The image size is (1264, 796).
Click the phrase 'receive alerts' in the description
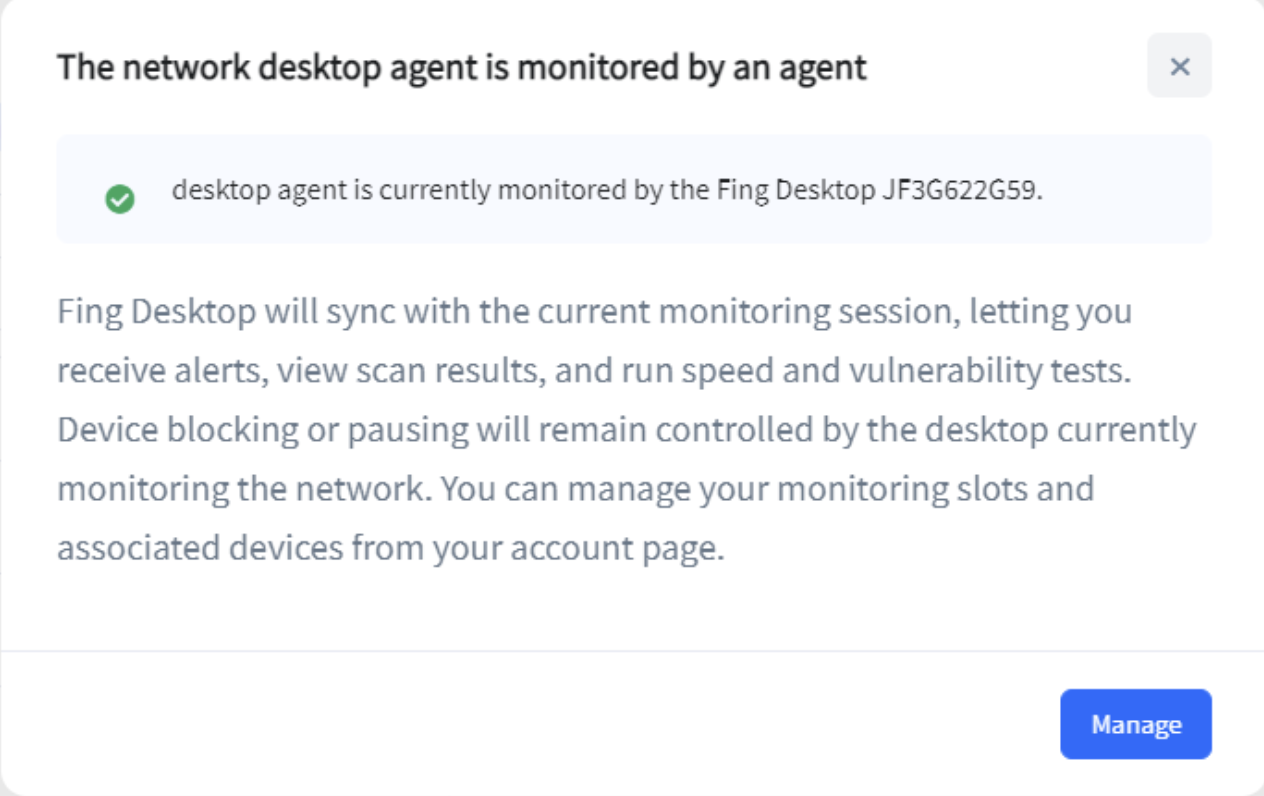pos(160,371)
